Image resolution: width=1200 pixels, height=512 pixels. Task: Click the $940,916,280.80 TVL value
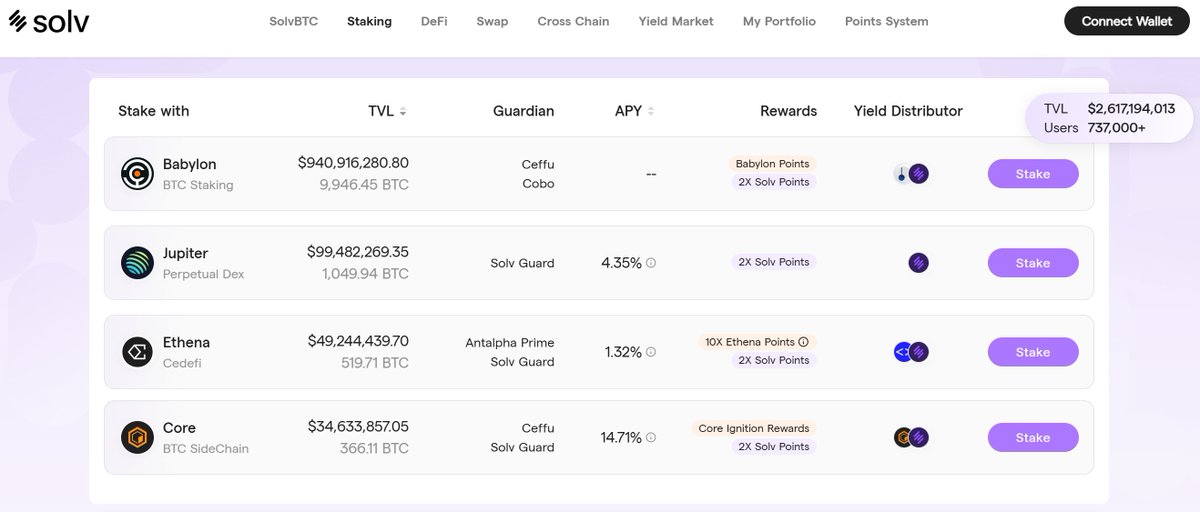353,163
